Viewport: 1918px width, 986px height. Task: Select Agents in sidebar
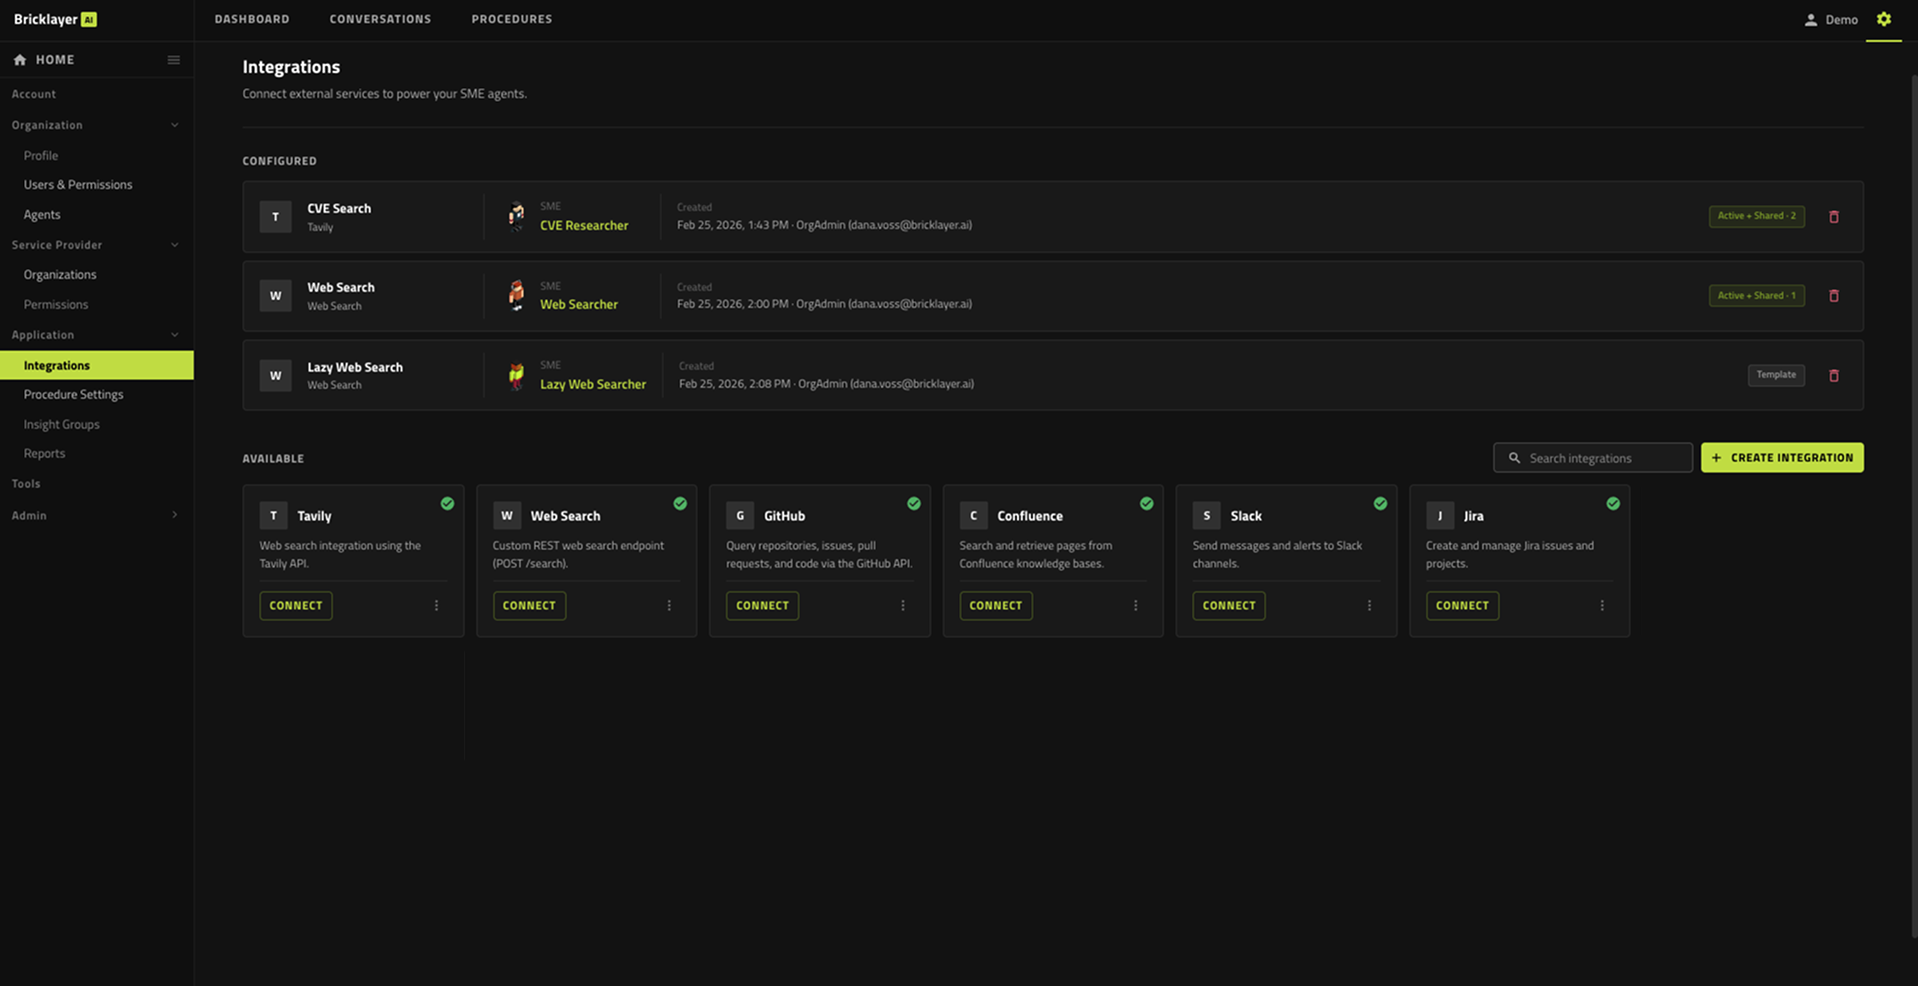[x=42, y=215]
